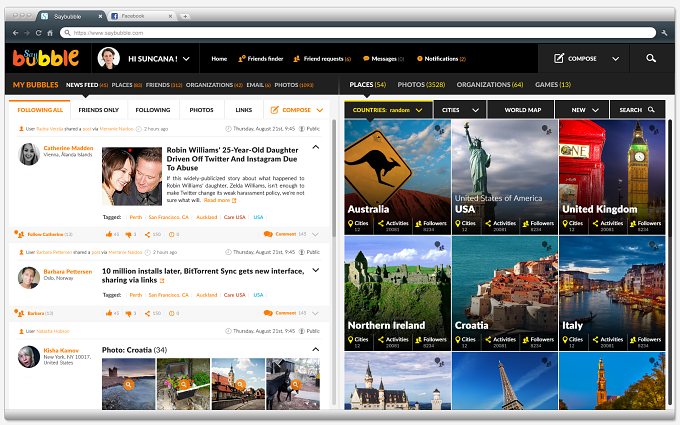Zoom the first Croatia photo thumbnail
The width and height of the screenshot is (680, 425).
pos(128,384)
